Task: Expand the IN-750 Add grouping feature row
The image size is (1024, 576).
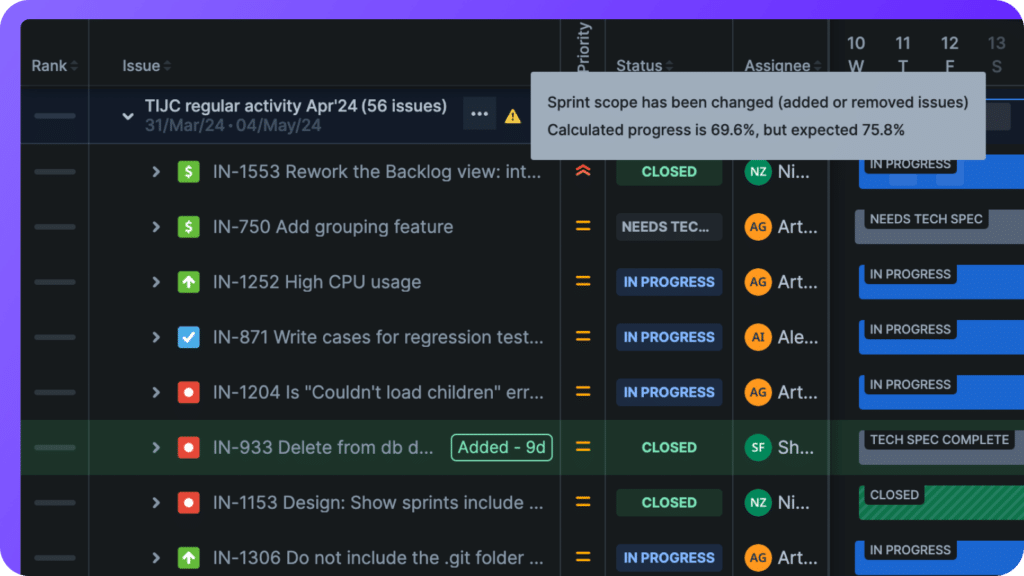Action: point(156,227)
